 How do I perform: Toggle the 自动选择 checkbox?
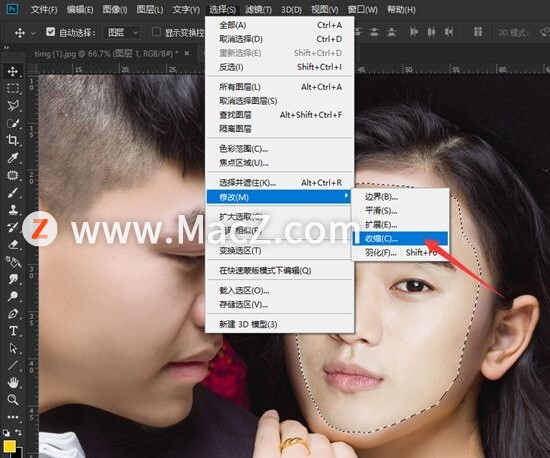51,32
